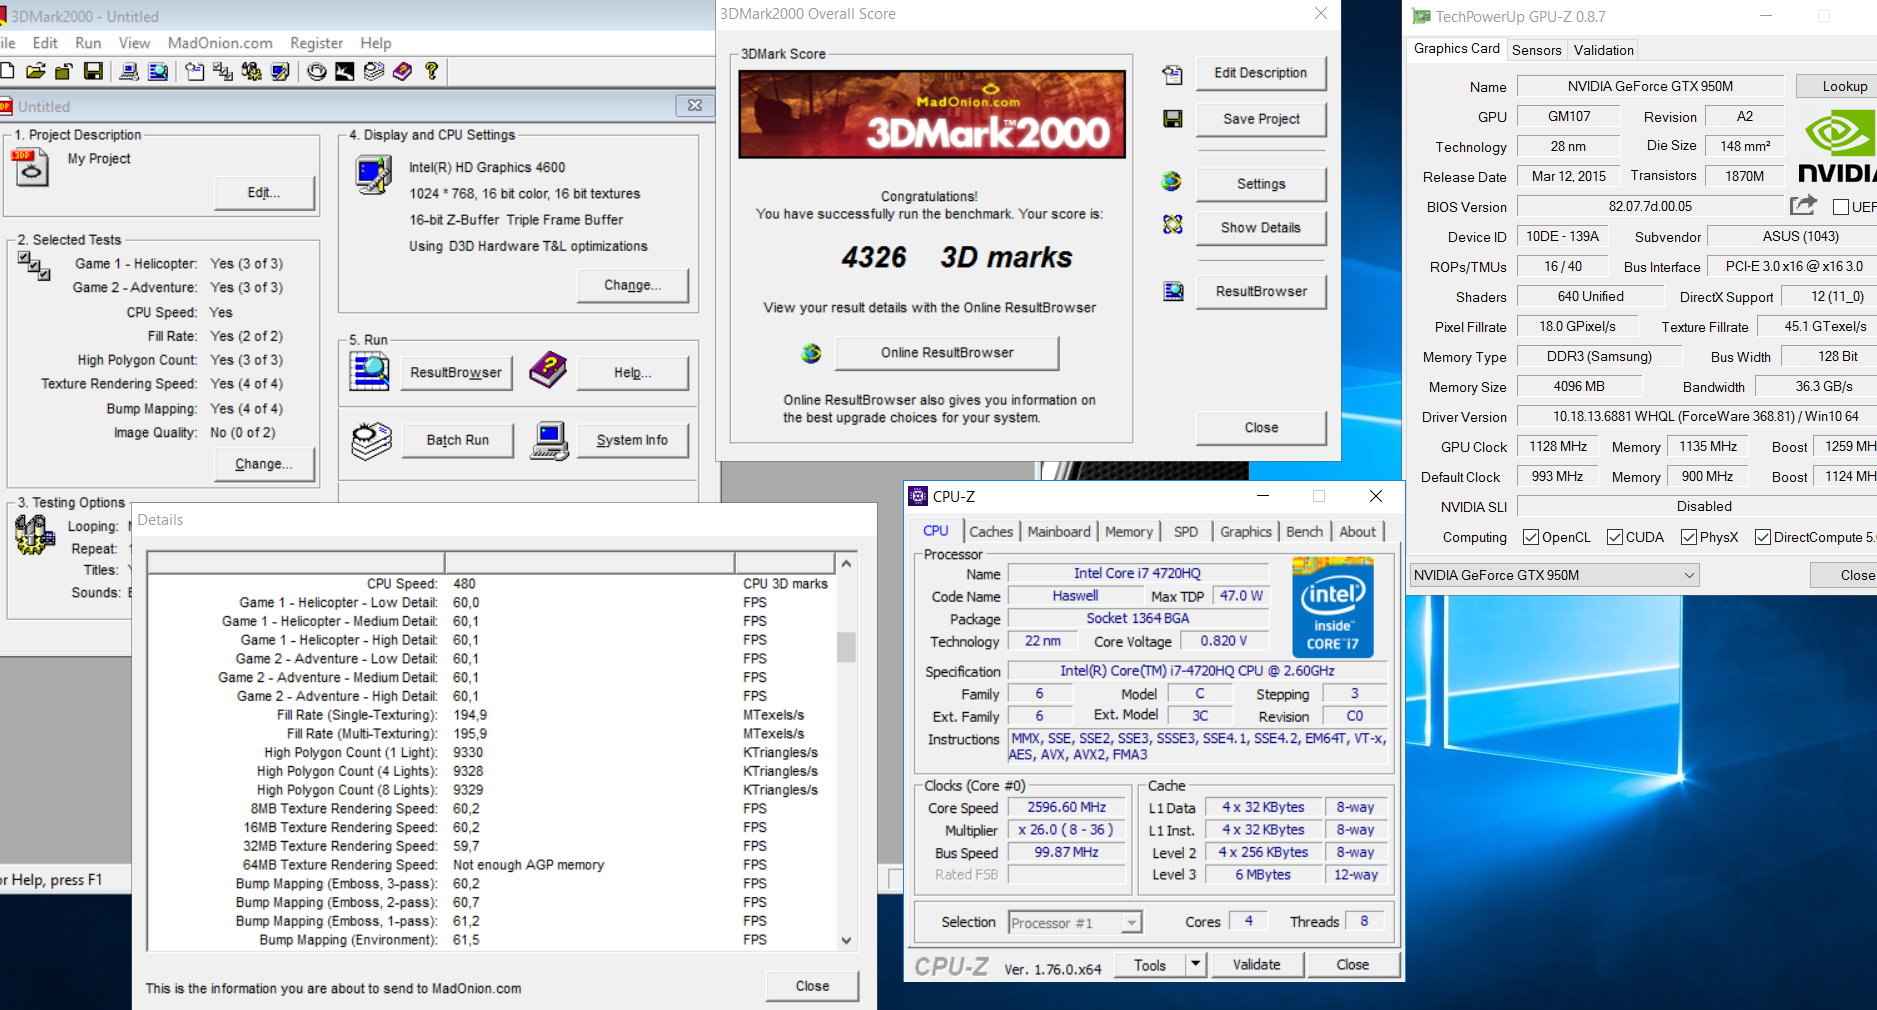Image resolution: width=1877 pixels, height=1010 pixels.
Task: Click the purple Help book toolbar icon
Action: click(x=402, y=71)
